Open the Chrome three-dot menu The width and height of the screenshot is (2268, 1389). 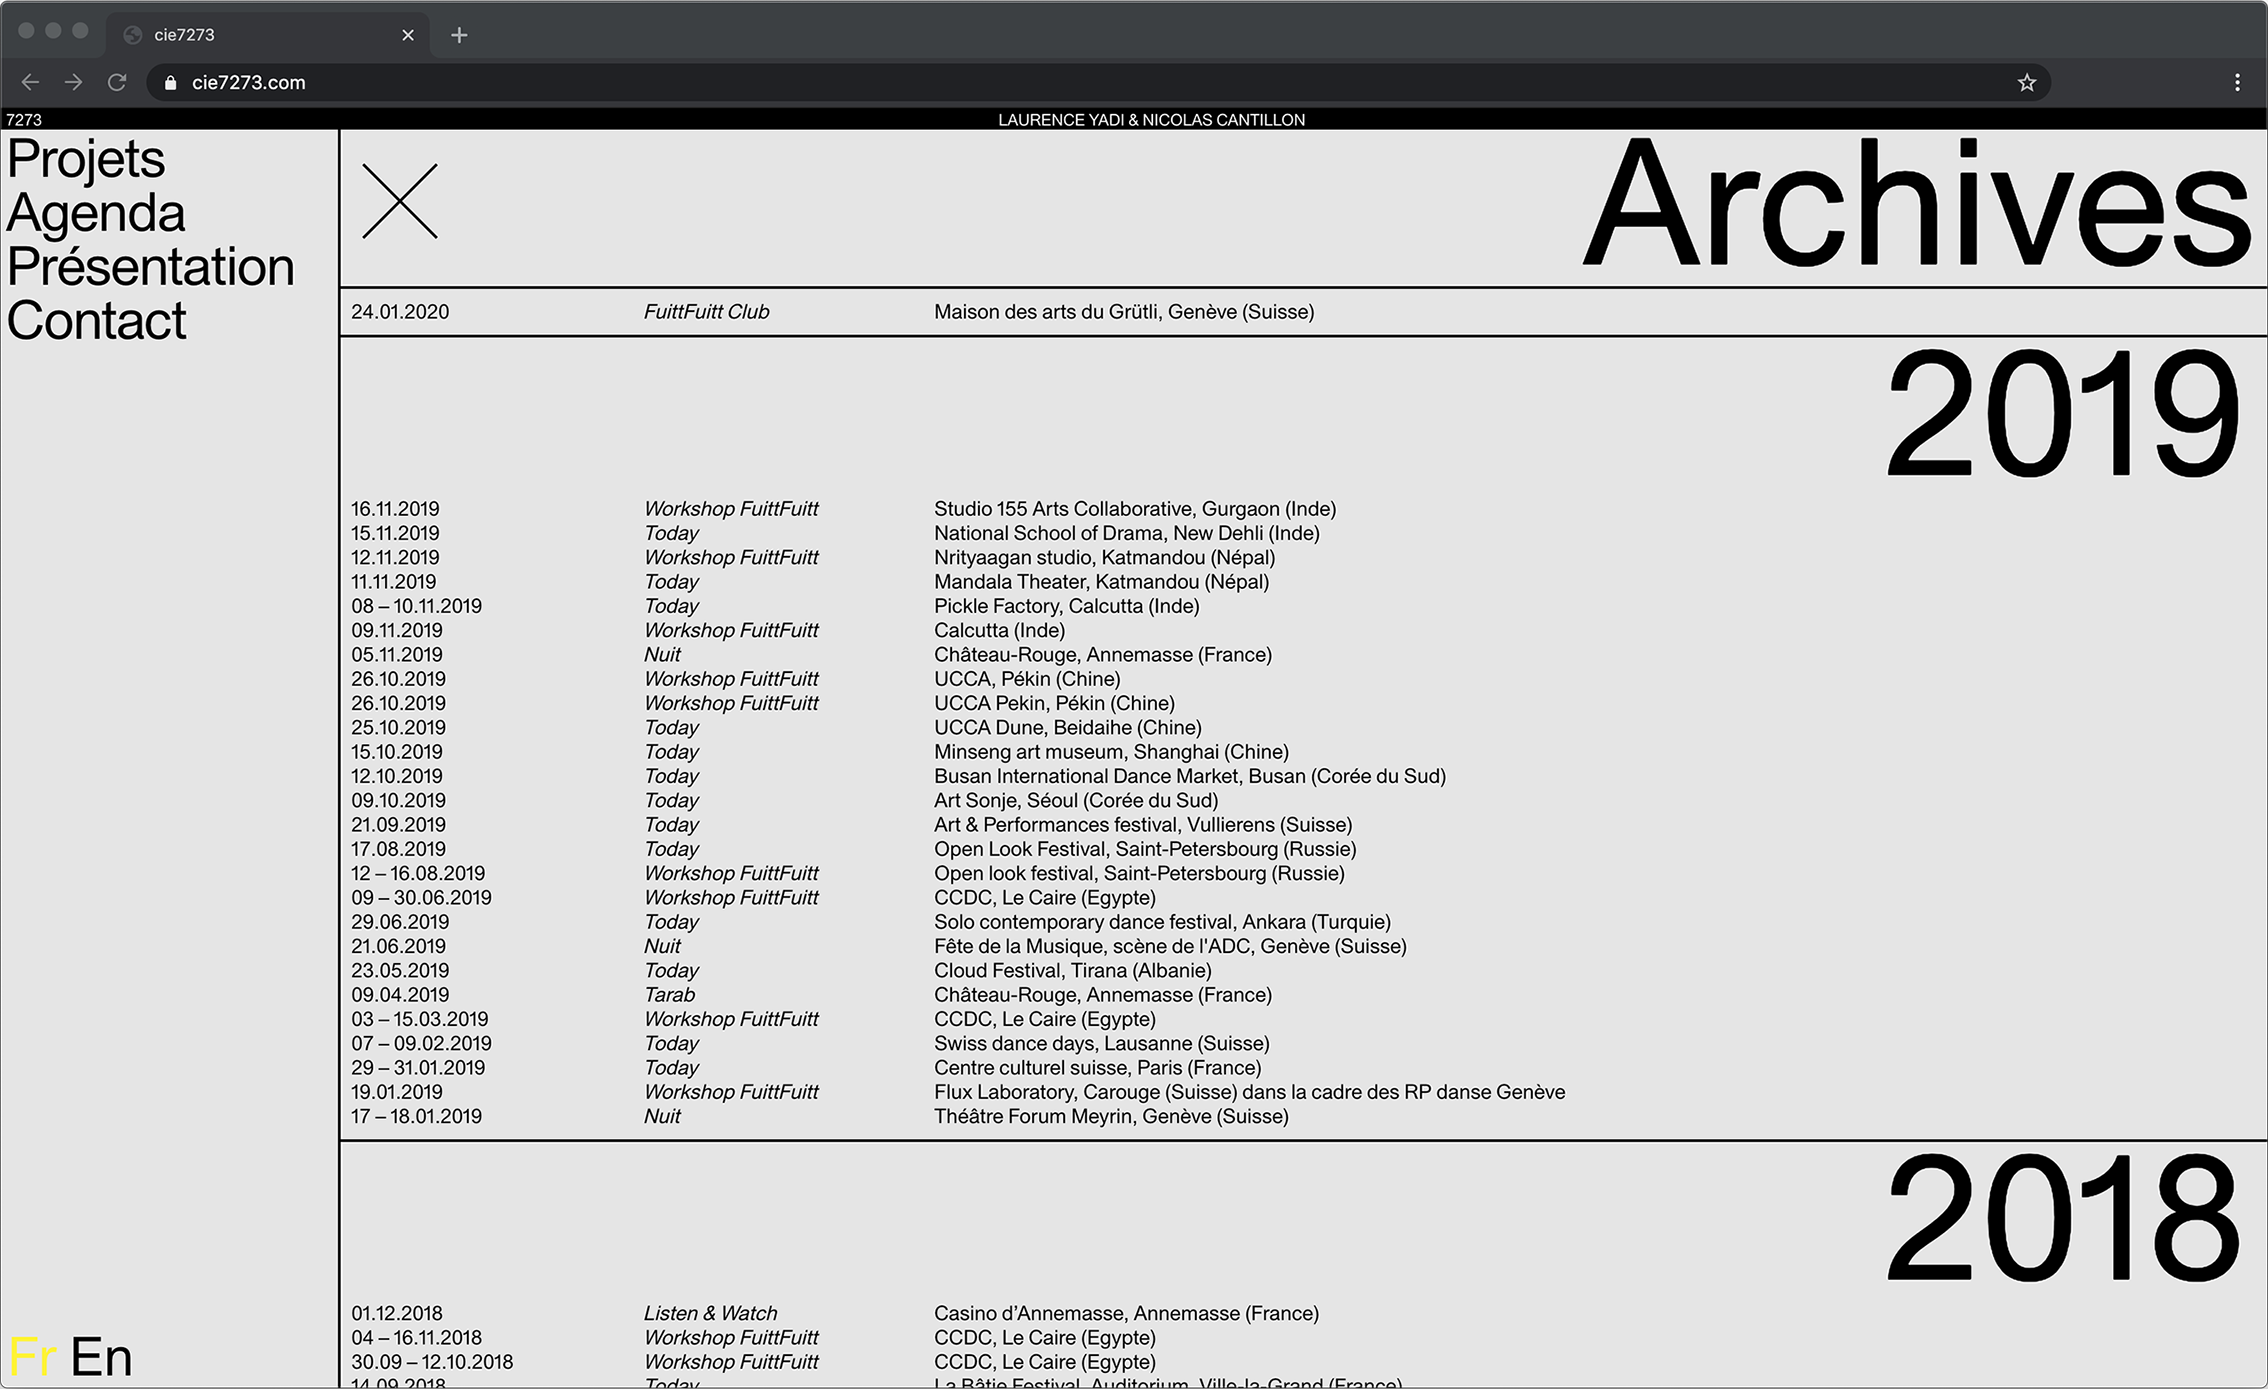tap(2237, 82)
